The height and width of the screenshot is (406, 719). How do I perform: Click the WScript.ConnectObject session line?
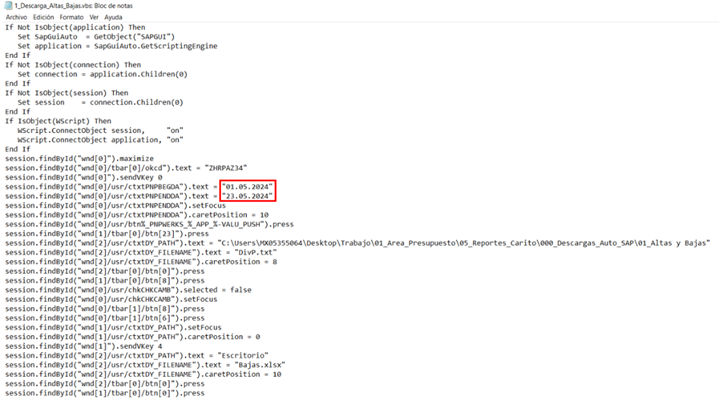point(100,130)
